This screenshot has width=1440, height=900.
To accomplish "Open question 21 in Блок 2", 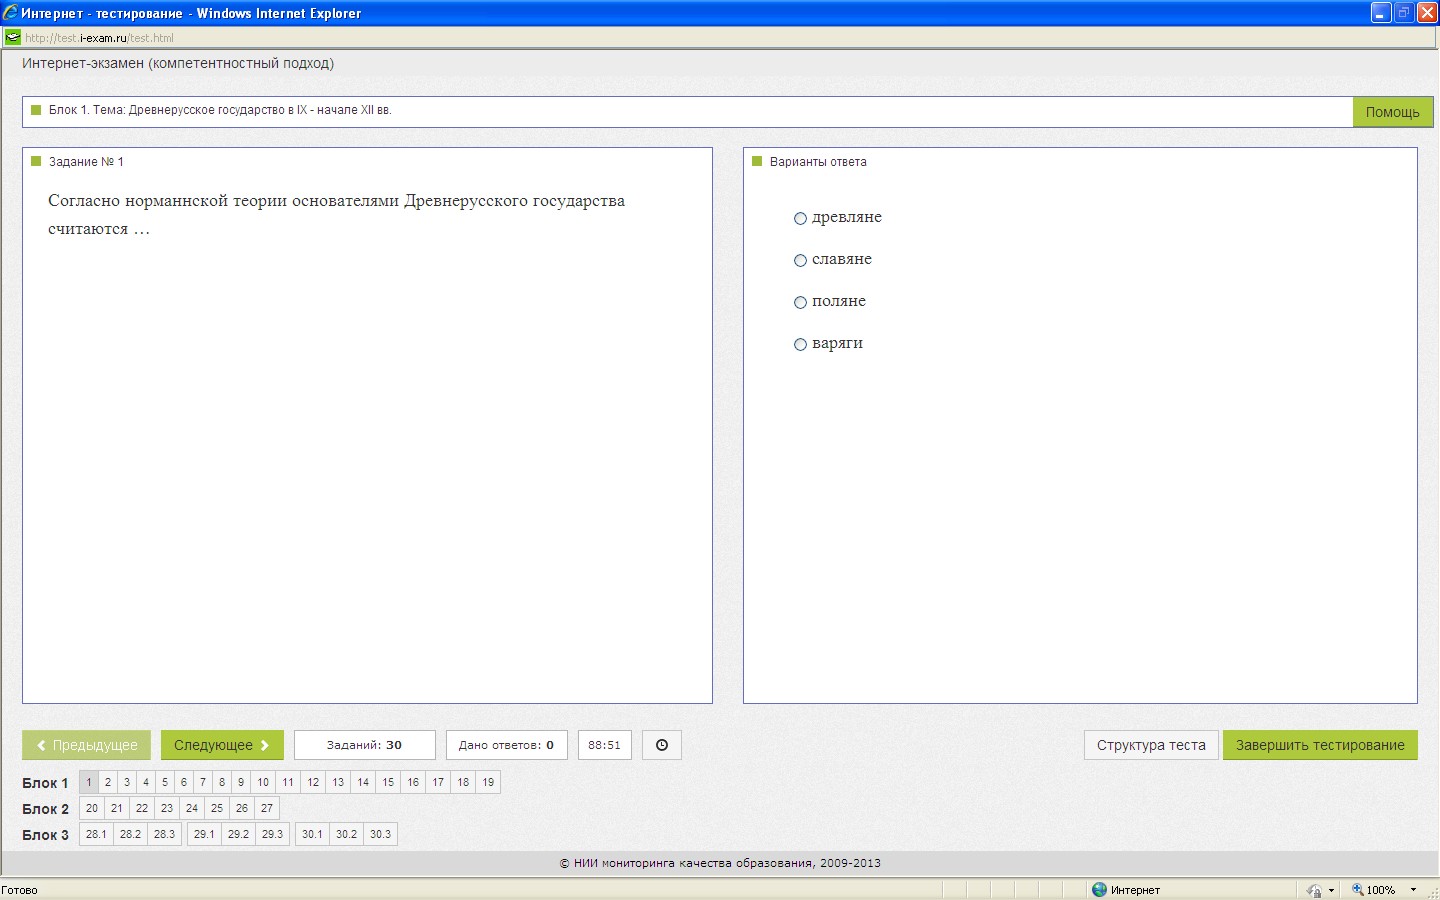I will 117,808.
